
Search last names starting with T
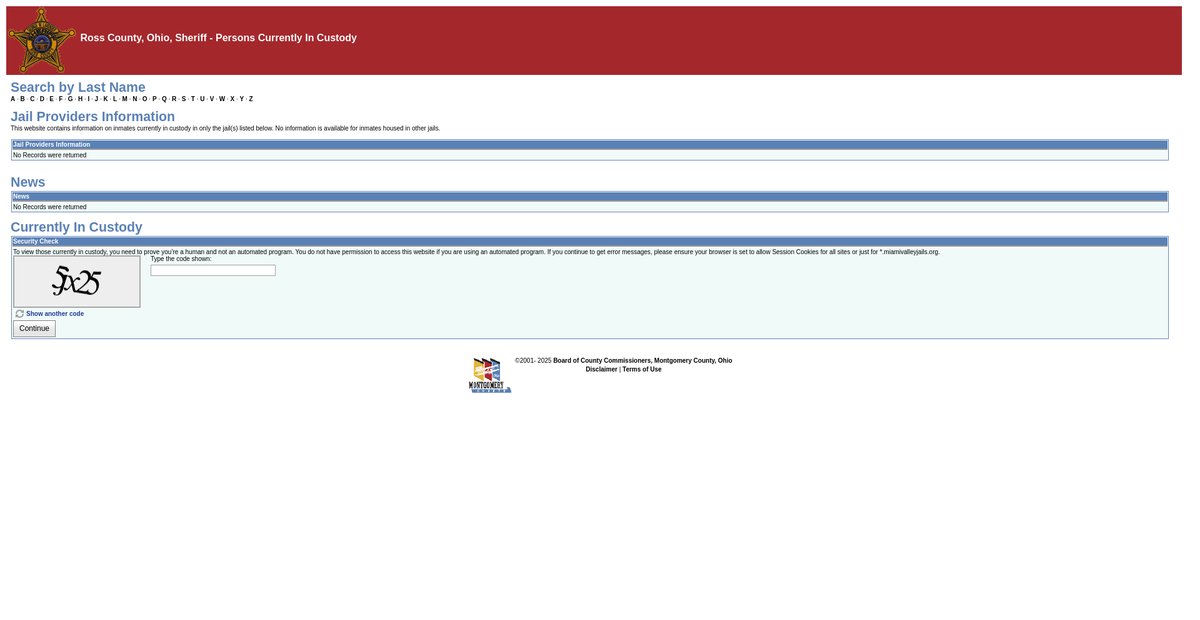pyautogui.click(x=193, y=99)
